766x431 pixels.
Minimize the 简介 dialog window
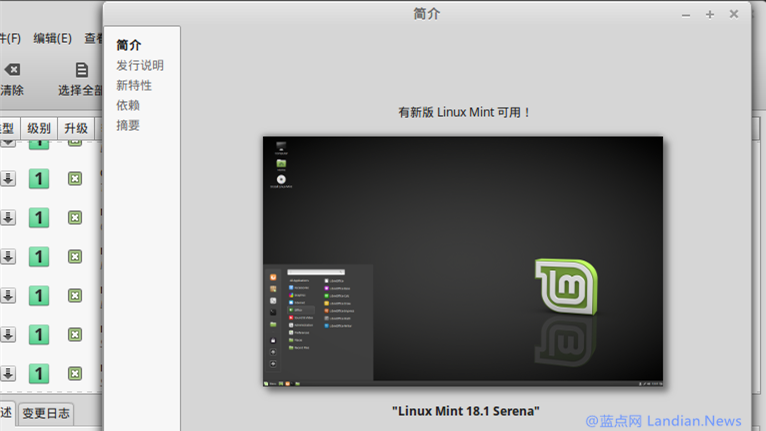coord(686,15)
